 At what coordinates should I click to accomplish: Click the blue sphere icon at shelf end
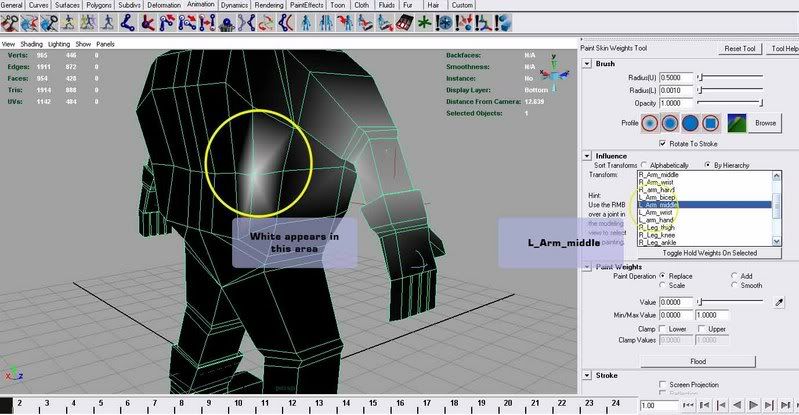tap(502, 23)
